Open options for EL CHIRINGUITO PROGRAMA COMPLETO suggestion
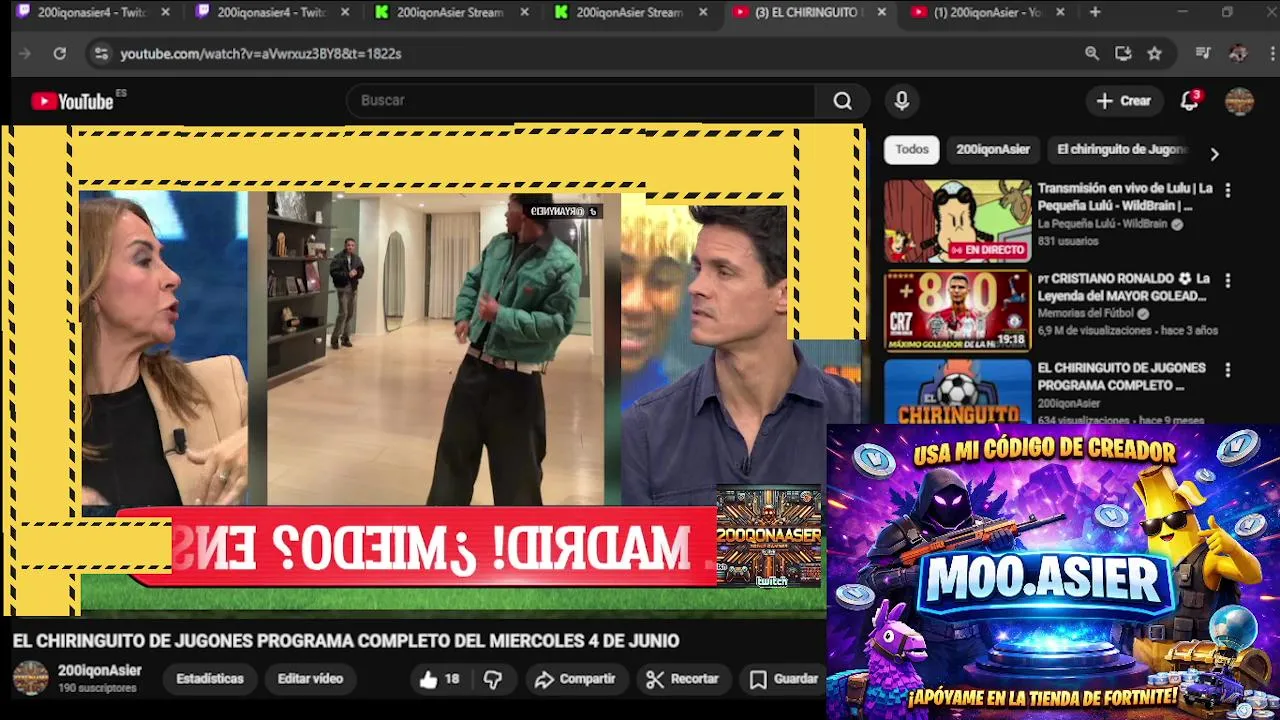Viewport: 1280px width, 720px height. tap(1228, 370)
